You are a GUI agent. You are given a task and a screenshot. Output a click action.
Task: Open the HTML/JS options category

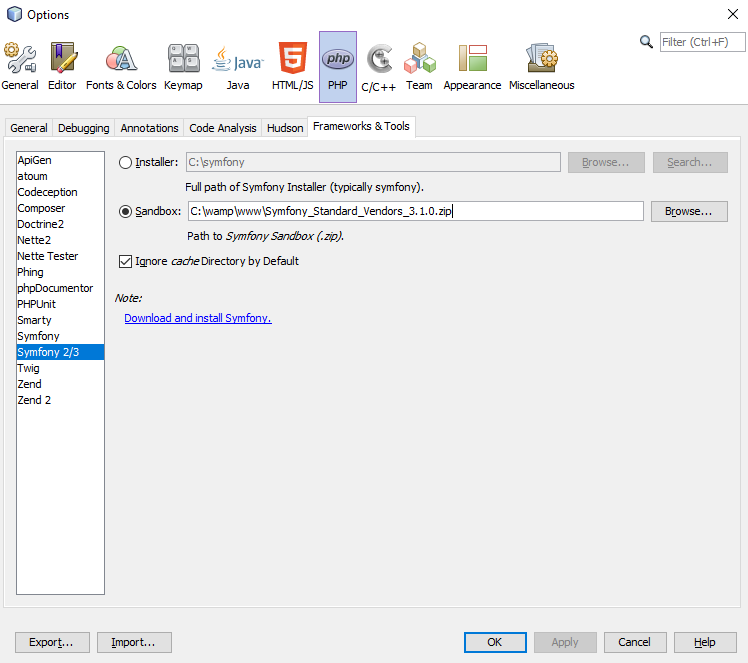click(x=292, y=67)
